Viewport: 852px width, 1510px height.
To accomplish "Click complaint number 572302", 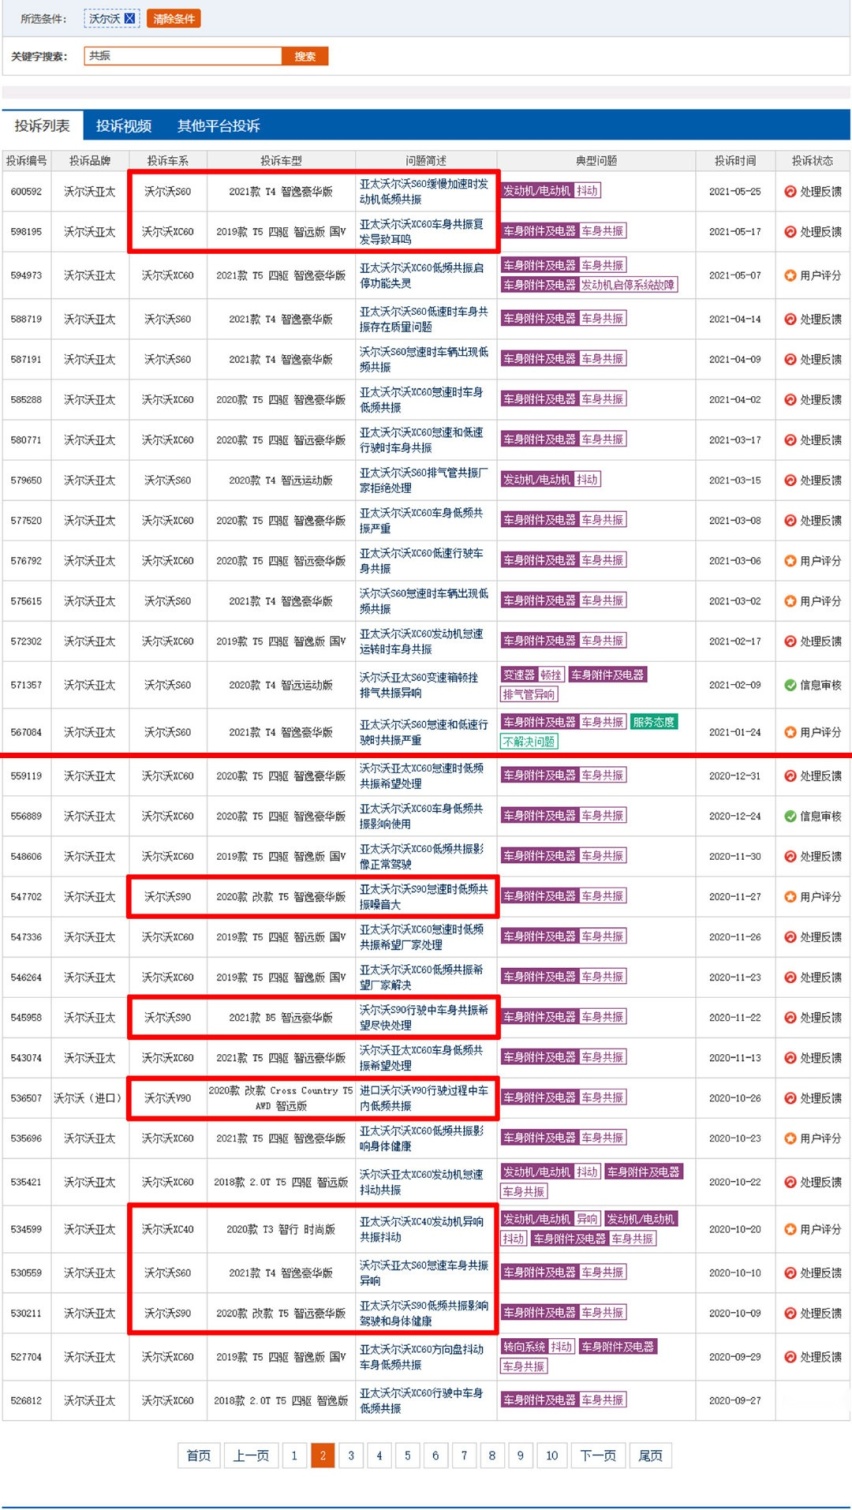I will [26, 641].
